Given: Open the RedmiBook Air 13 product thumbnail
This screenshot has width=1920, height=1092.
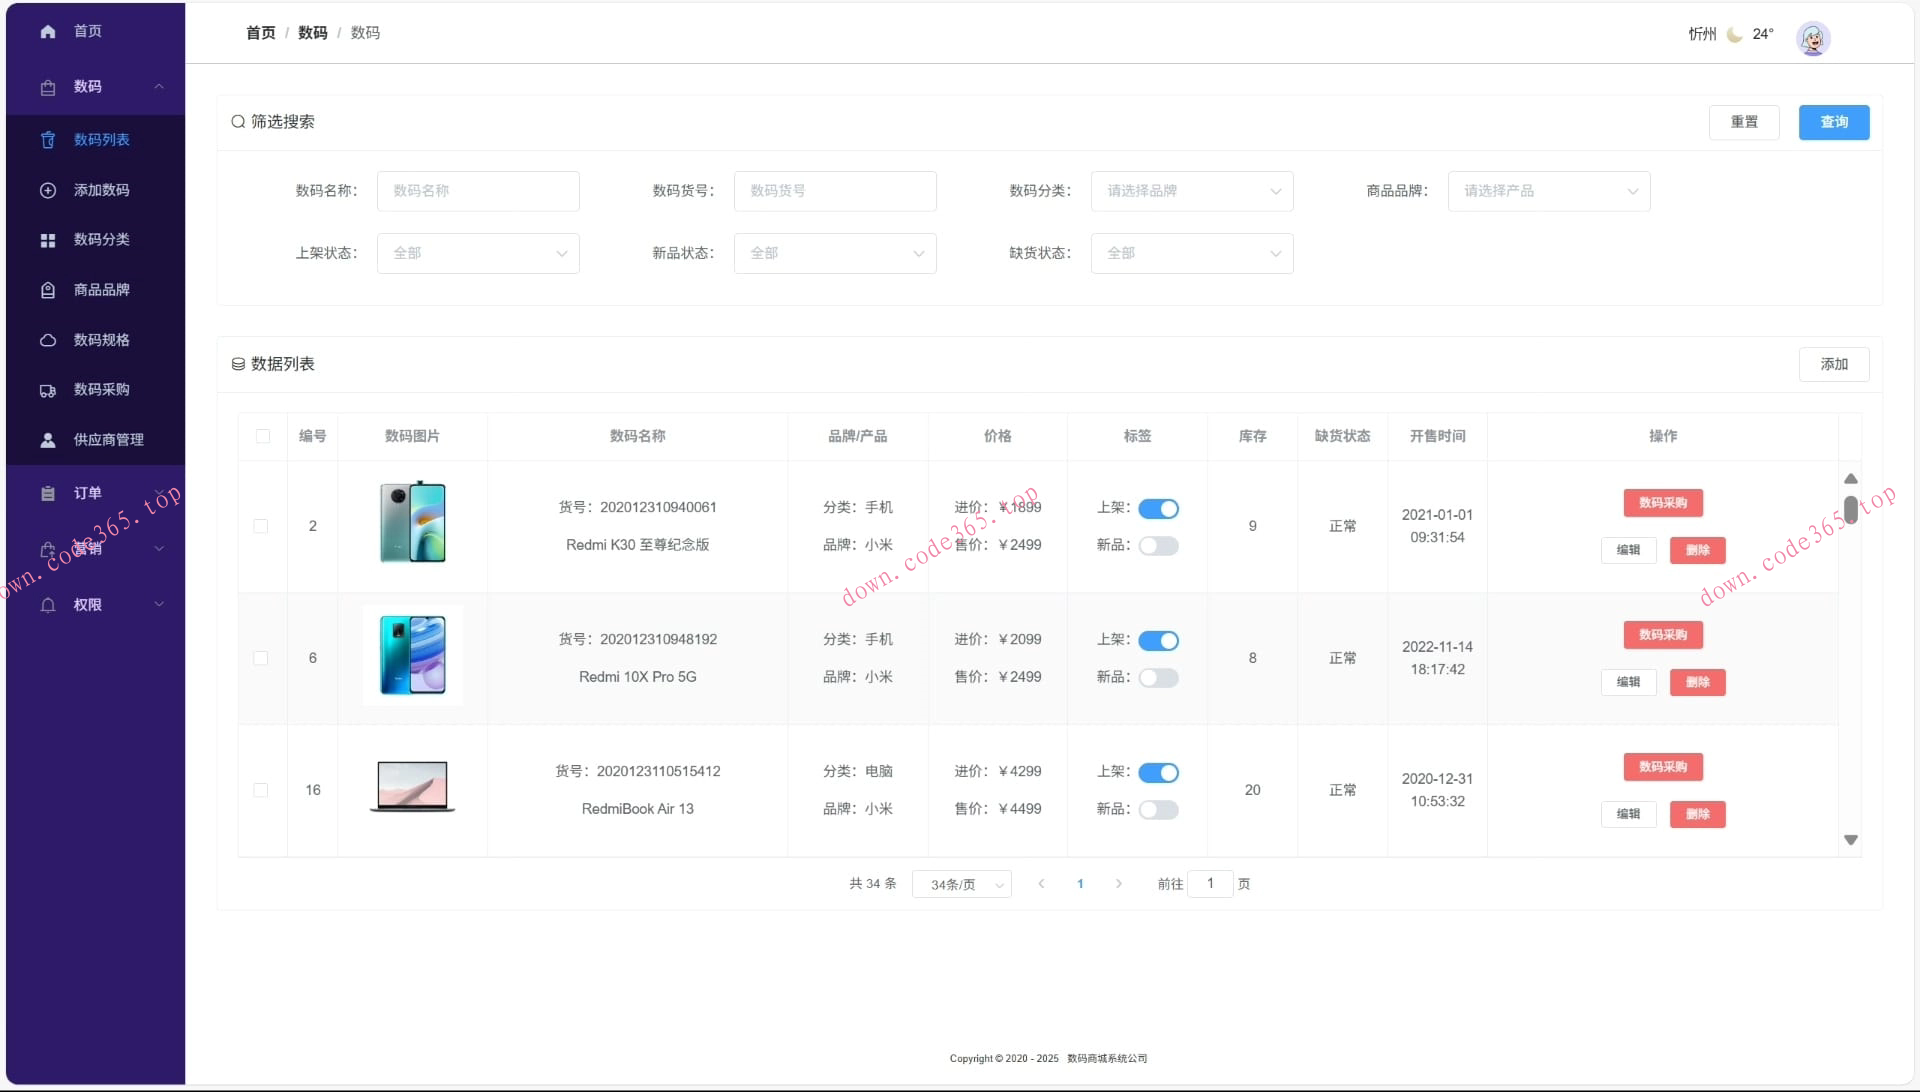Looking at the screenshot, I should coord(412,786).
